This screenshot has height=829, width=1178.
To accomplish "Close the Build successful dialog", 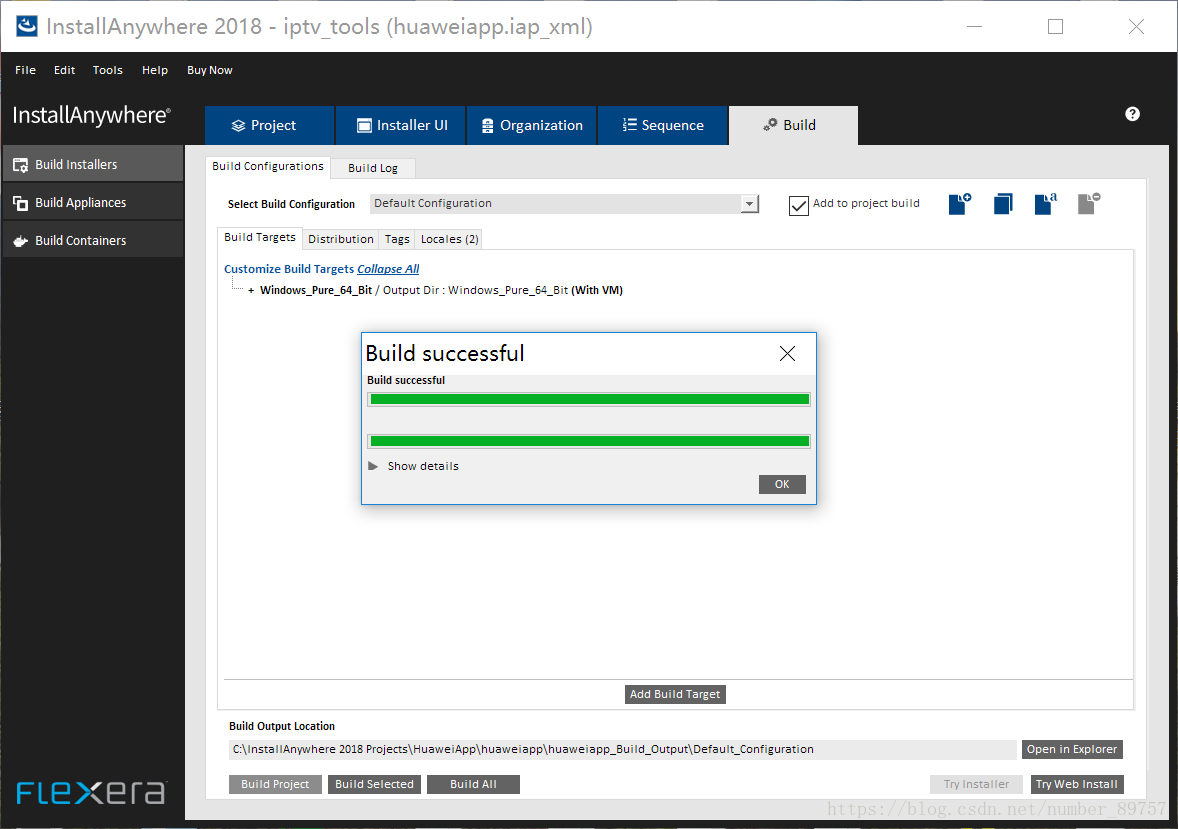I will 787,353.
